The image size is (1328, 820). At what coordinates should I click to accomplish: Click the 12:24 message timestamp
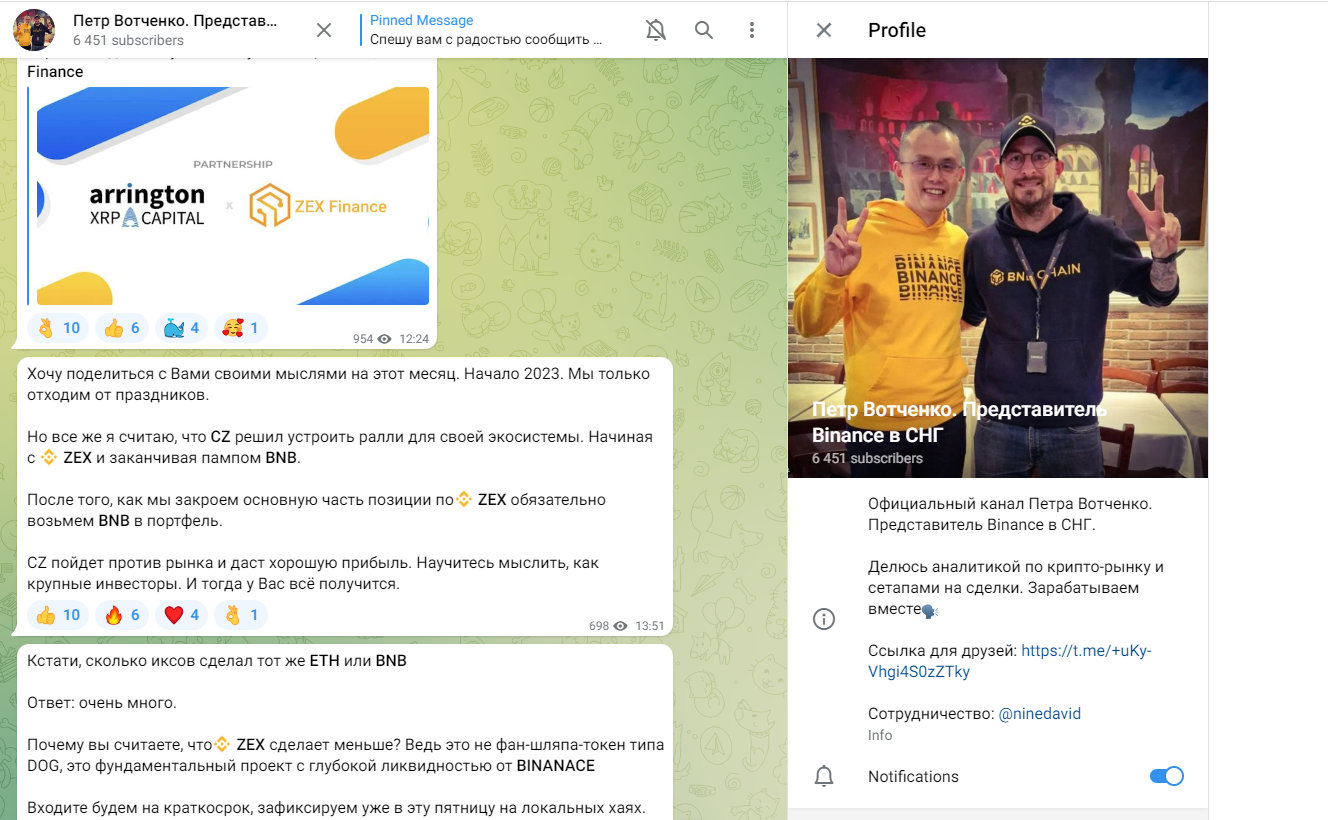point(414,339)
